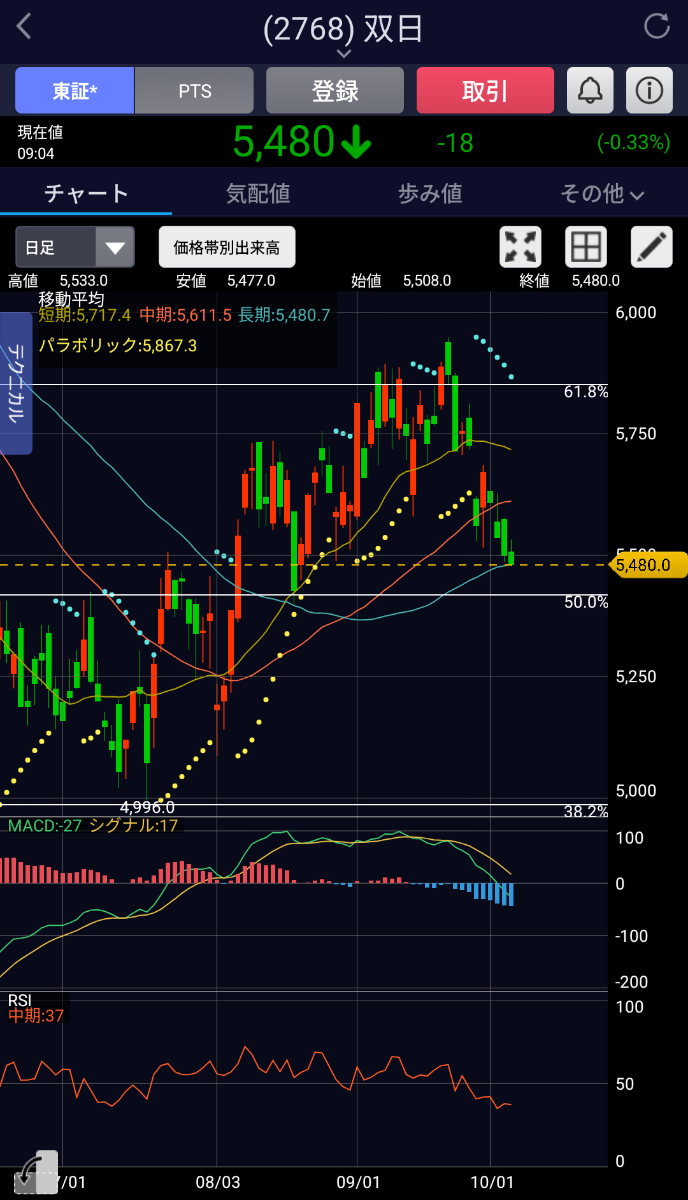This screenshot has width=688, height=1200.
Task: Tap the RSI 中期:37 label
Action: click(37, 1016)
